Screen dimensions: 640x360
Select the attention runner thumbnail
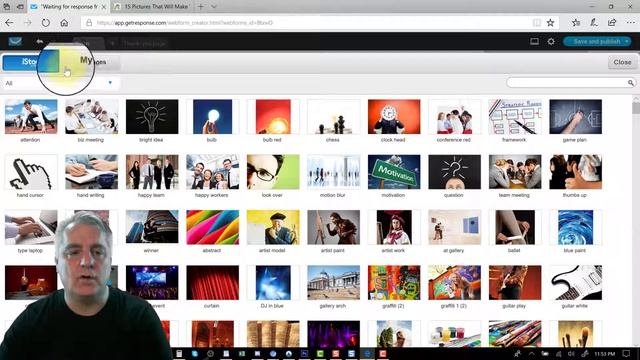(x=31, y=116)
